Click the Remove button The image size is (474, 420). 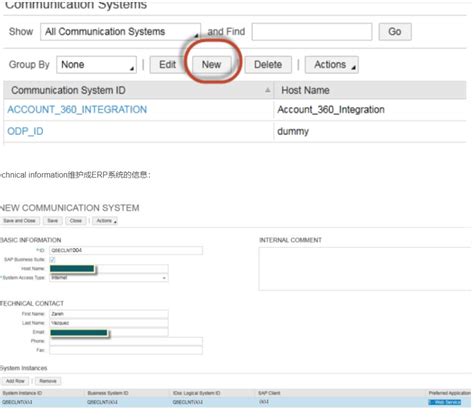(48, 381)
